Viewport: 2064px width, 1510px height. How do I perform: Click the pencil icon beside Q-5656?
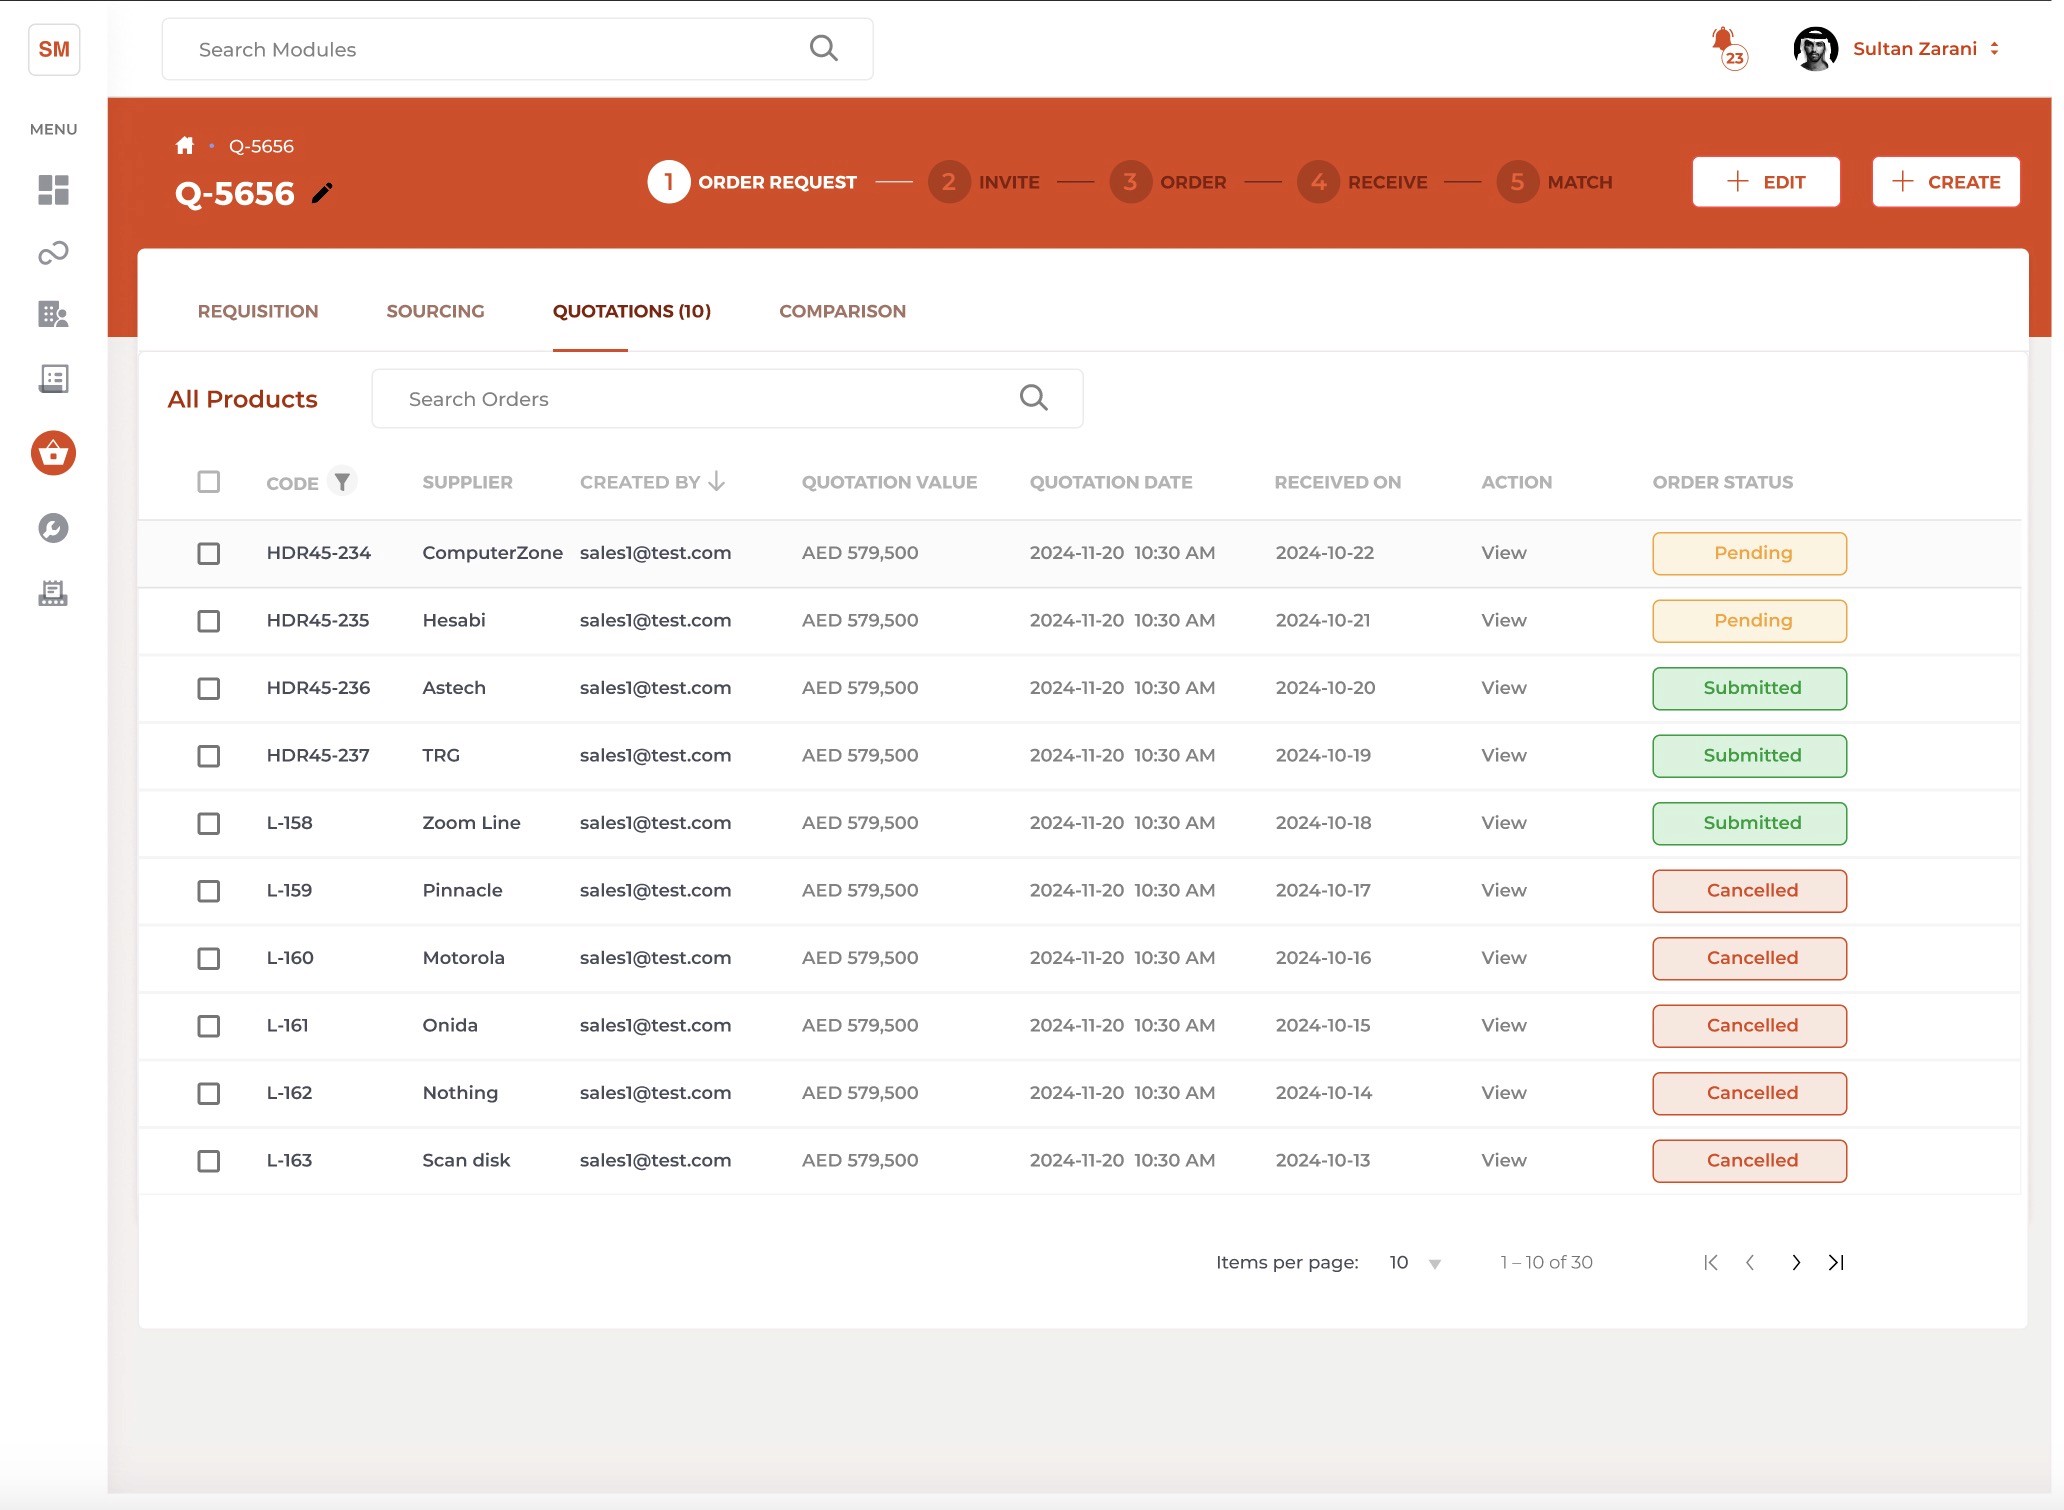click(322, 193)
